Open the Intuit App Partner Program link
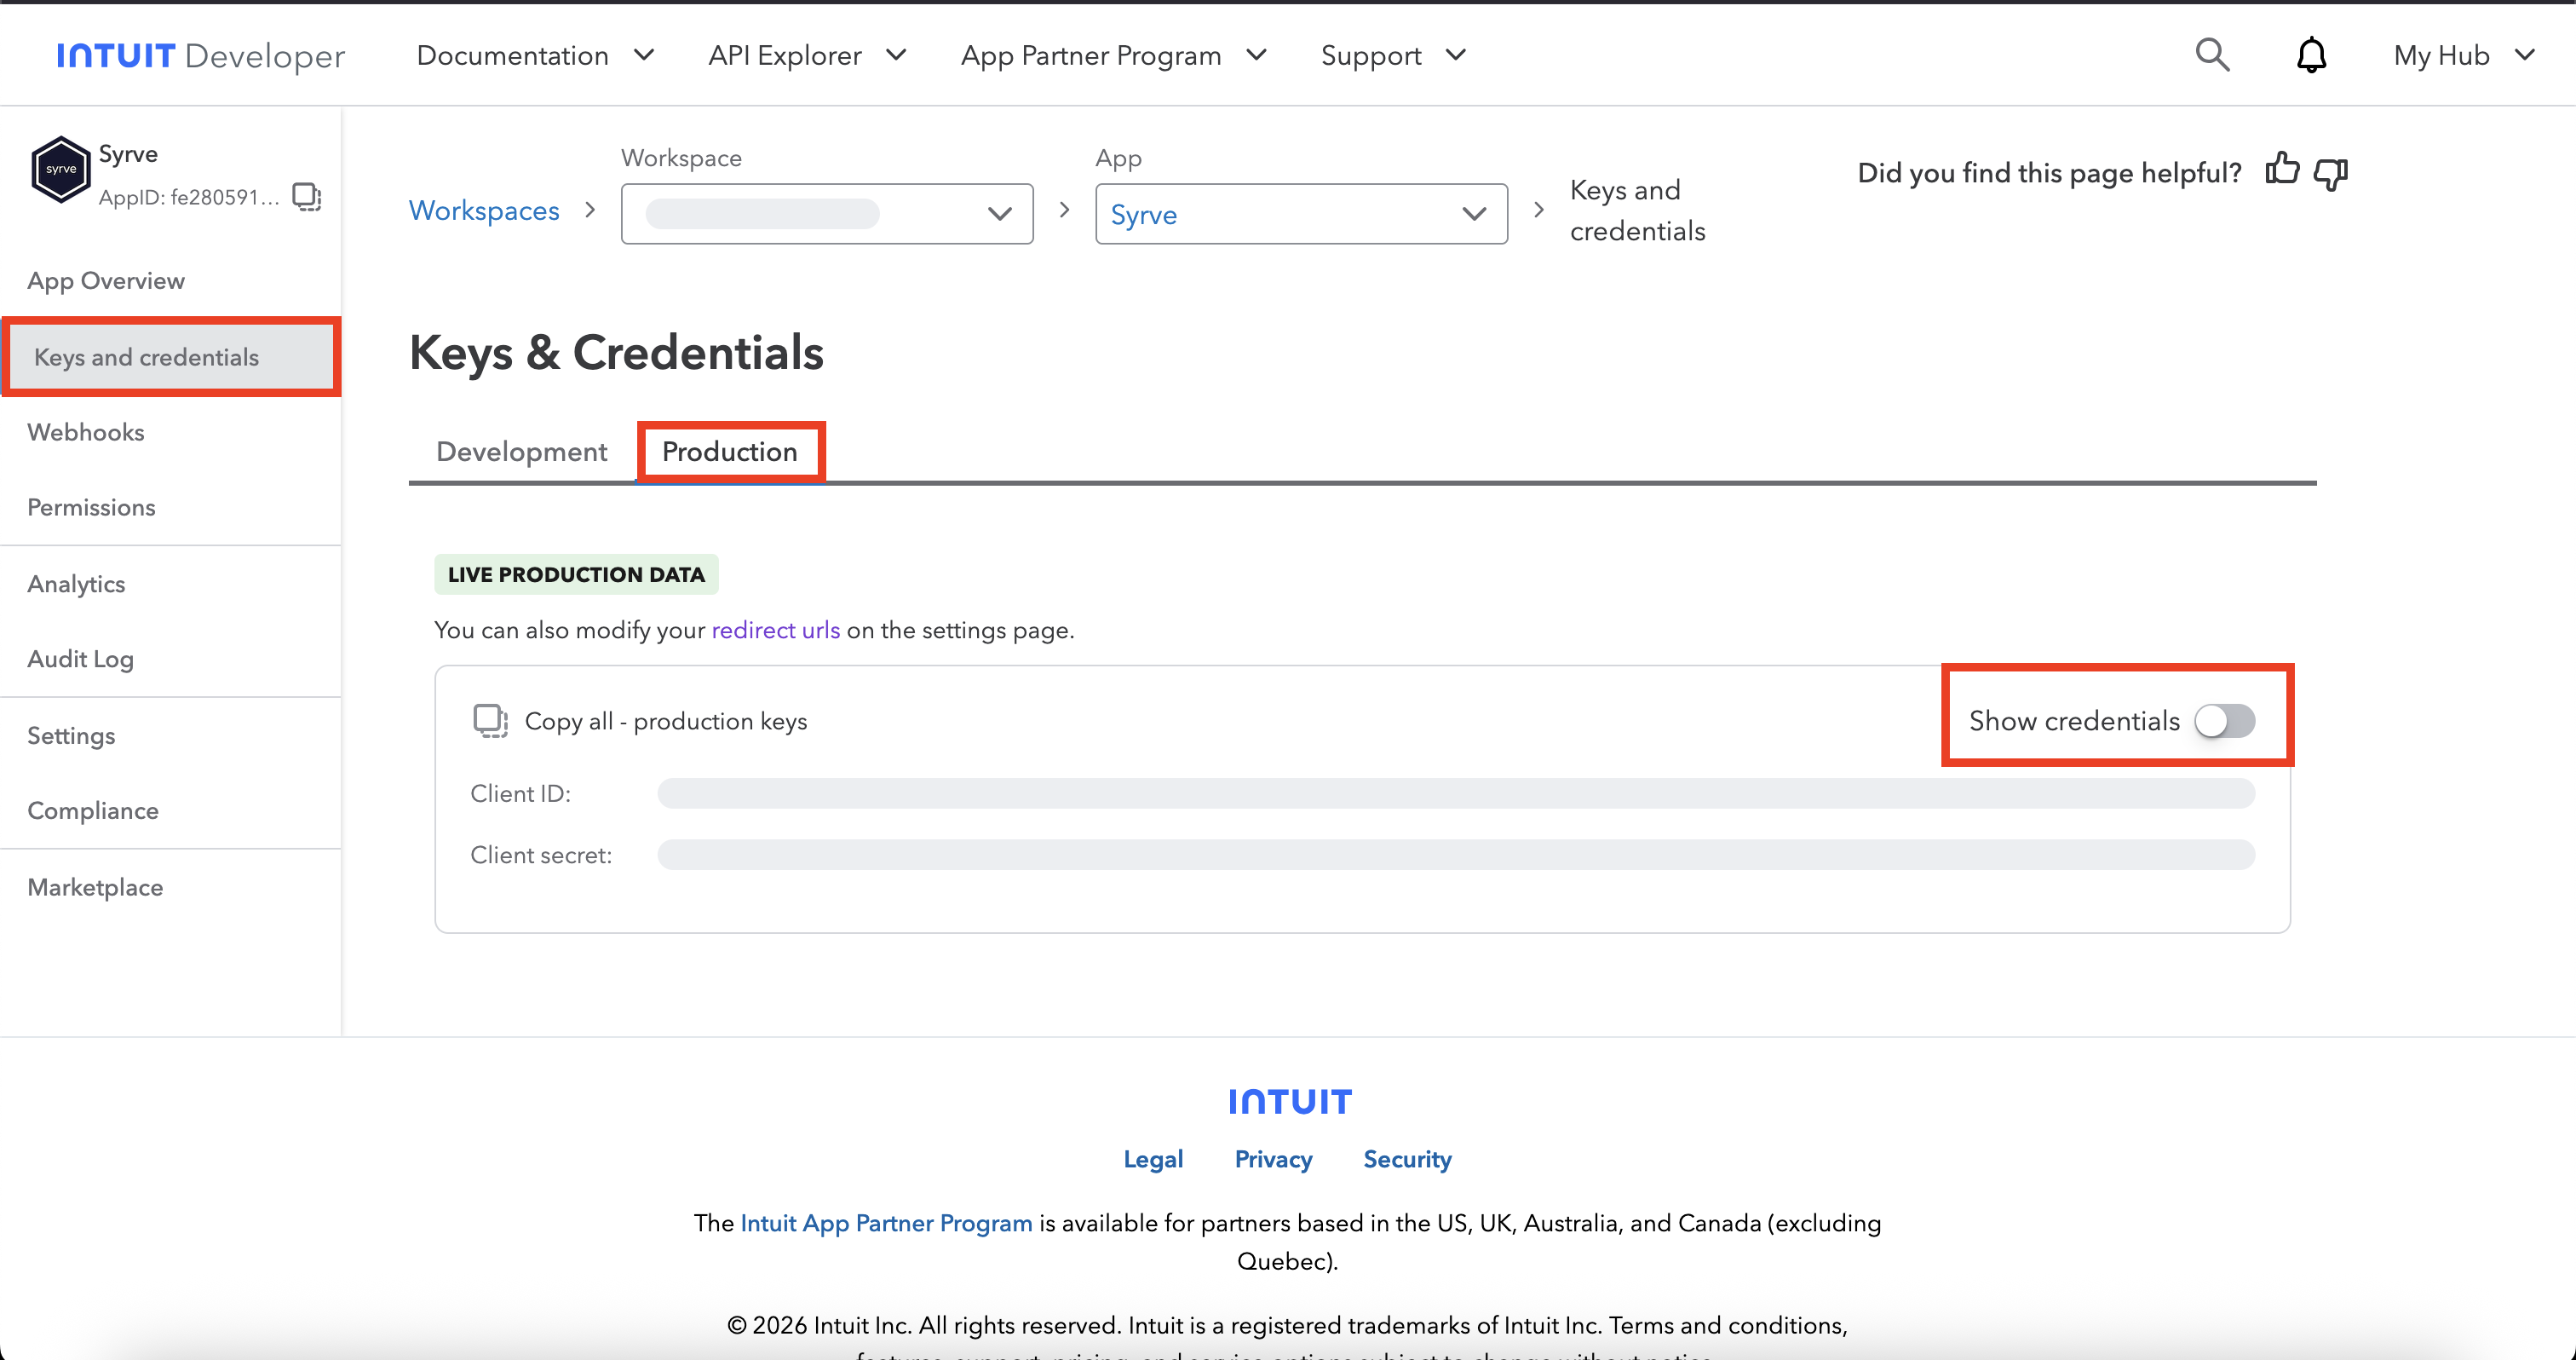 click(x=886, y=1223)
